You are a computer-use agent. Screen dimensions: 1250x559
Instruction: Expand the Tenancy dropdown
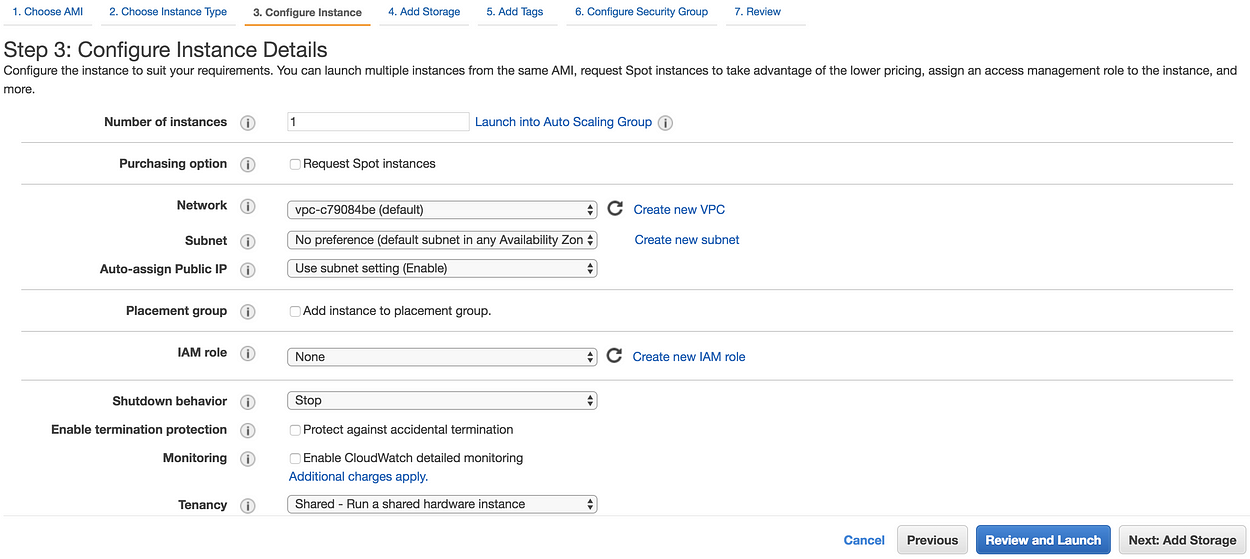pos(442,504)
